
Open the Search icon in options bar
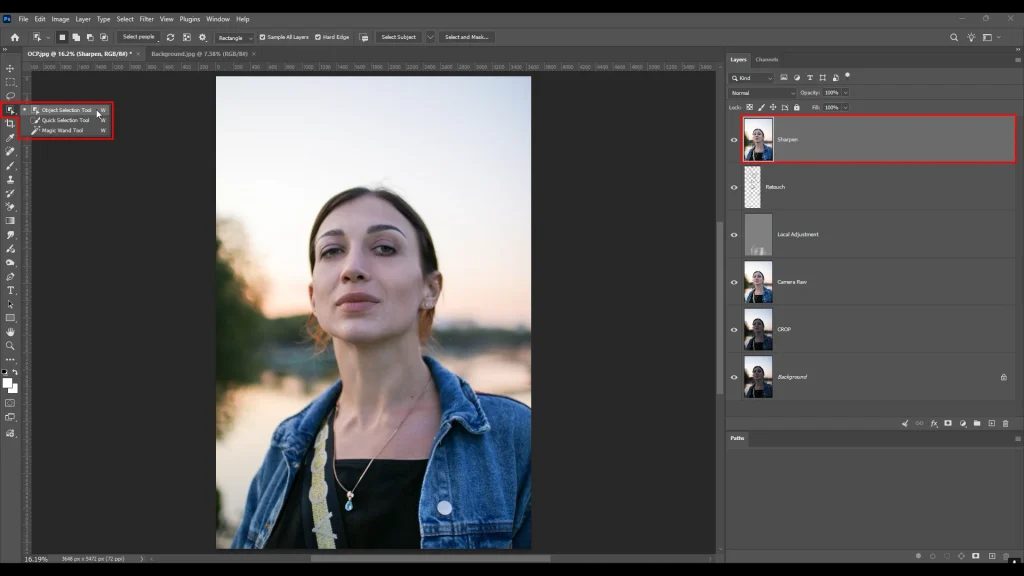tap(954, 37)
